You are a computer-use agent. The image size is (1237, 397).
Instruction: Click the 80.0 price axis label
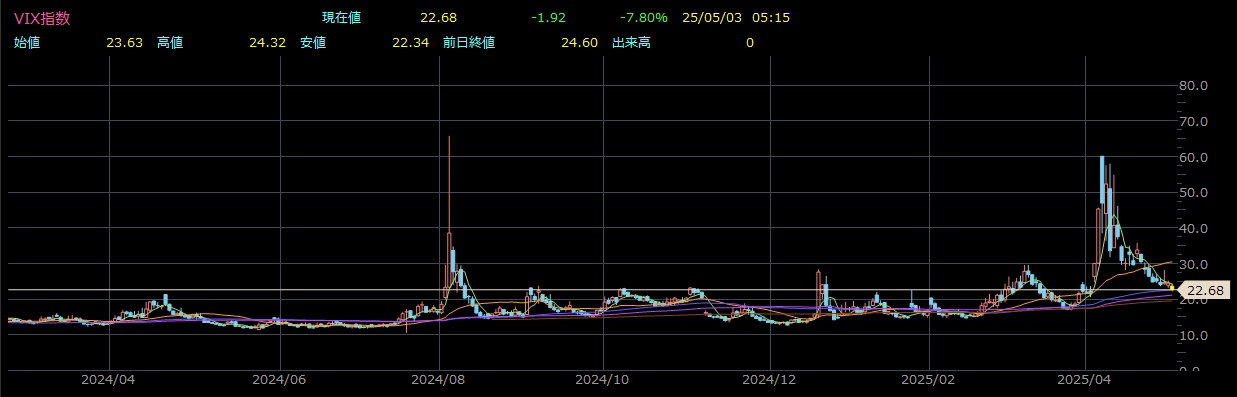[1196, 86]
